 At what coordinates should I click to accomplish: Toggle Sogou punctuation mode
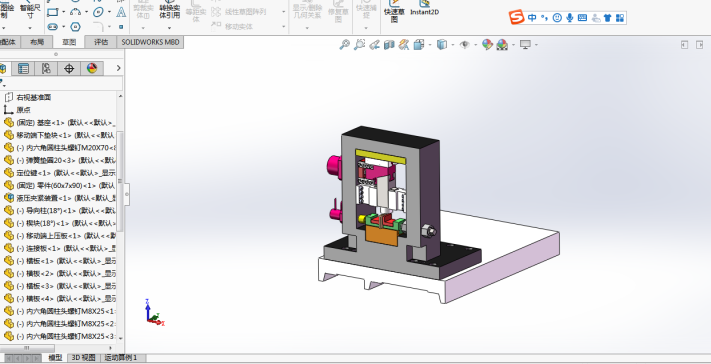pos(545,18)
